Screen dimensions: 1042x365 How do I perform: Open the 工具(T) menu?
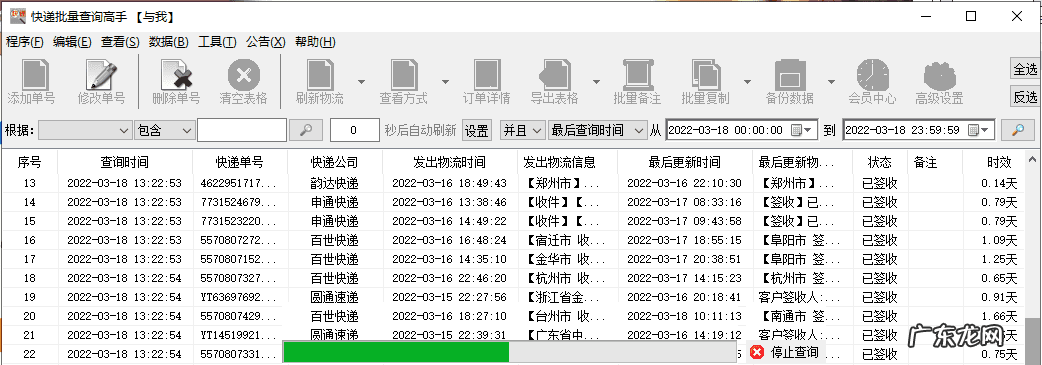coord(217,42)
